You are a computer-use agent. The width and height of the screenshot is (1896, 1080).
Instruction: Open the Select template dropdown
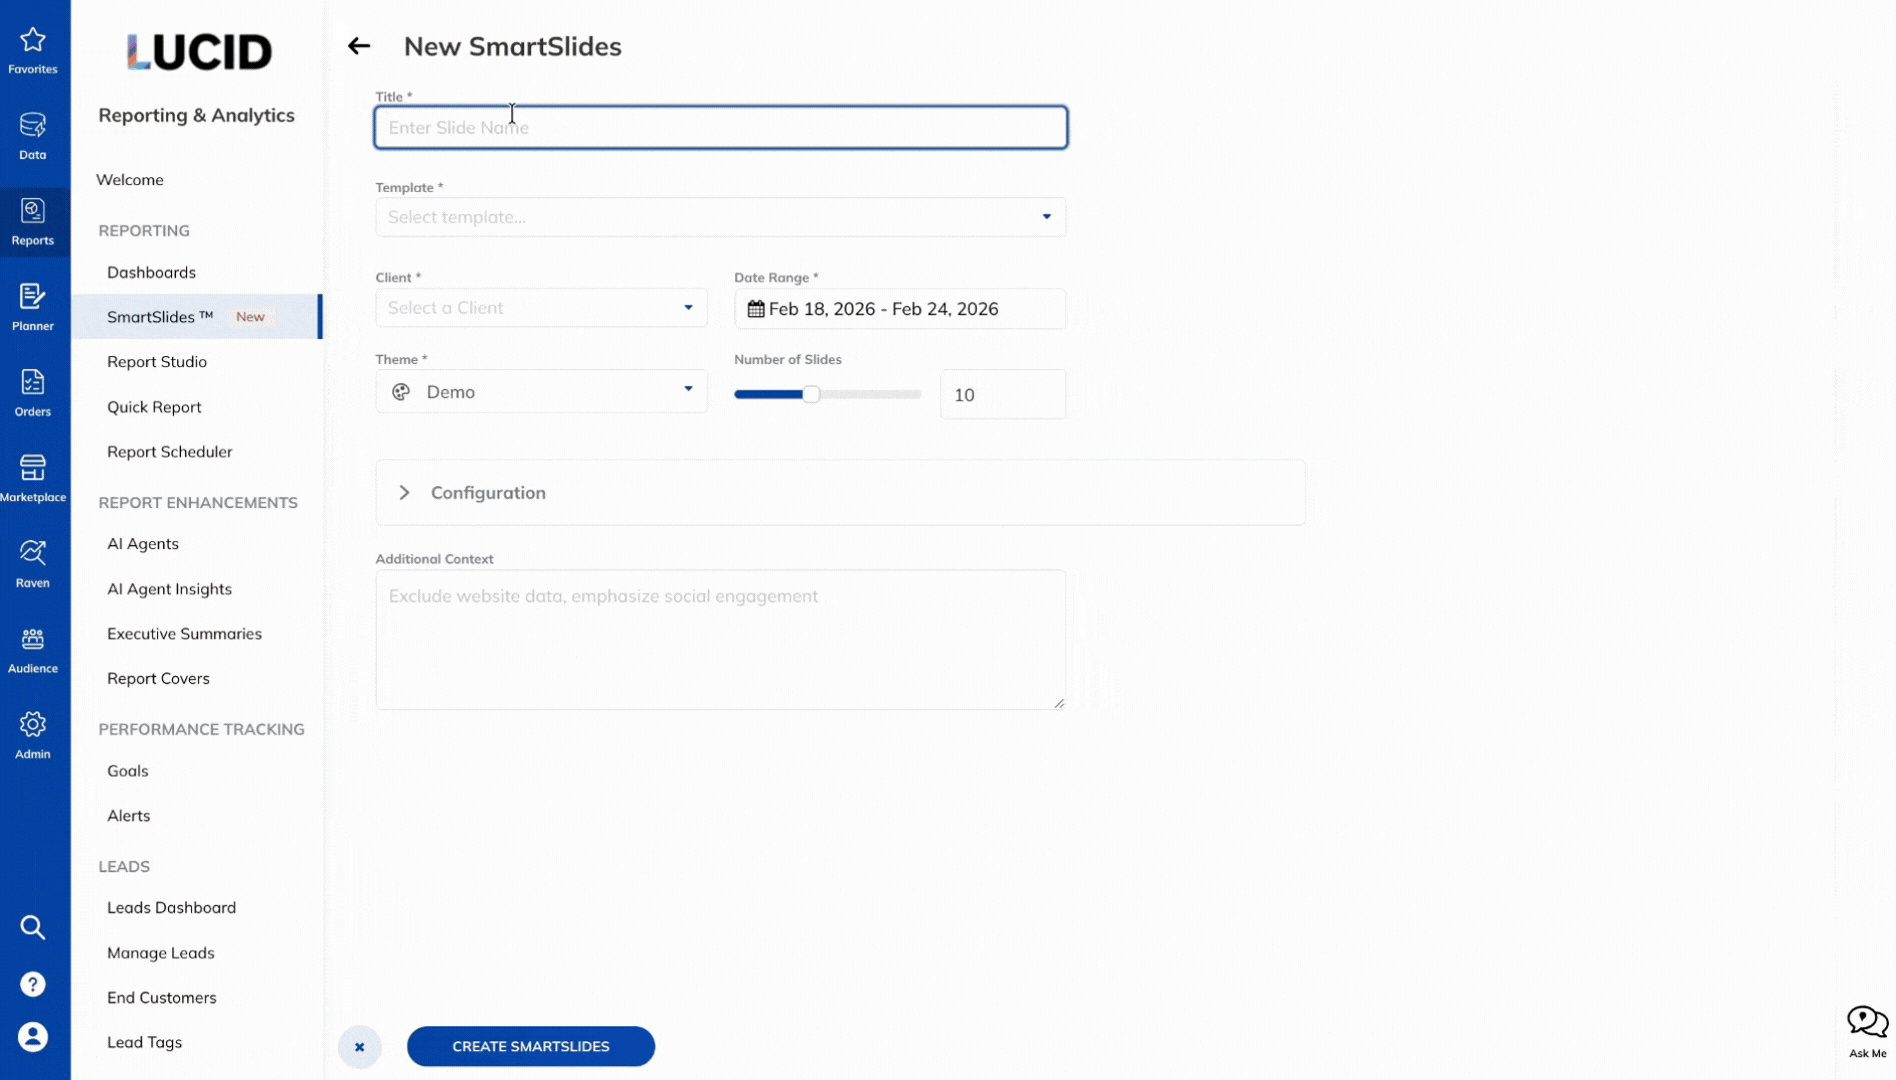pyautogui.click(x=720, y=217)
